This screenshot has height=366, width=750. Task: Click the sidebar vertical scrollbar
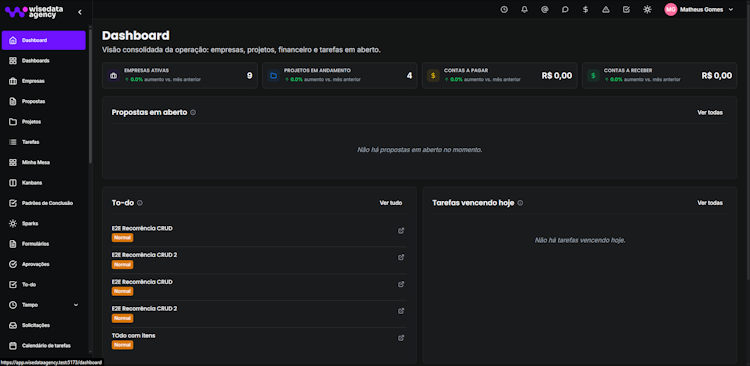coord(90,96)
